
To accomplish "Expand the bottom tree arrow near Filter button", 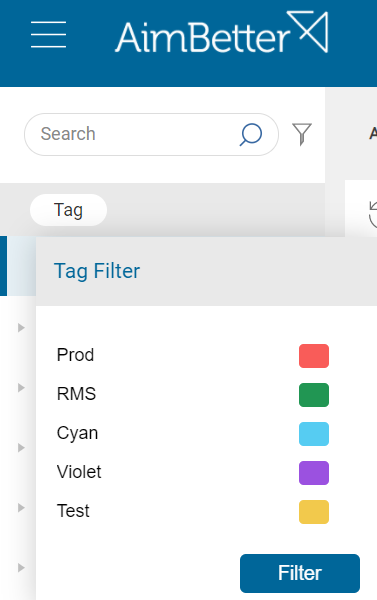I will (x=21, y=567).
